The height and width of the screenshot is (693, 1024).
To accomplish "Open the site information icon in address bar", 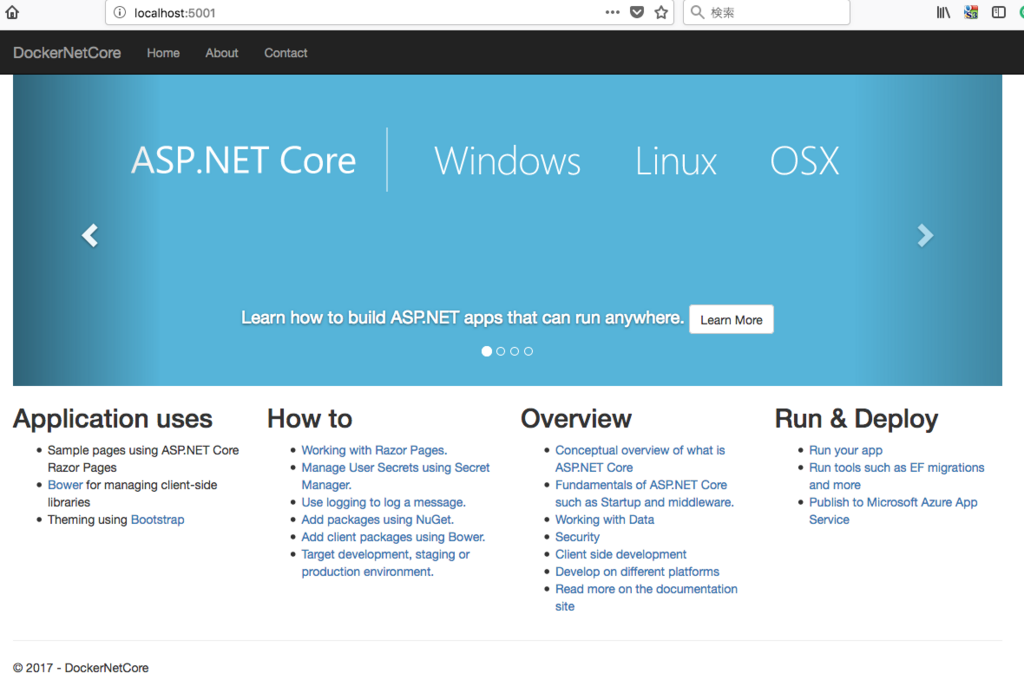I will [120, 12].
